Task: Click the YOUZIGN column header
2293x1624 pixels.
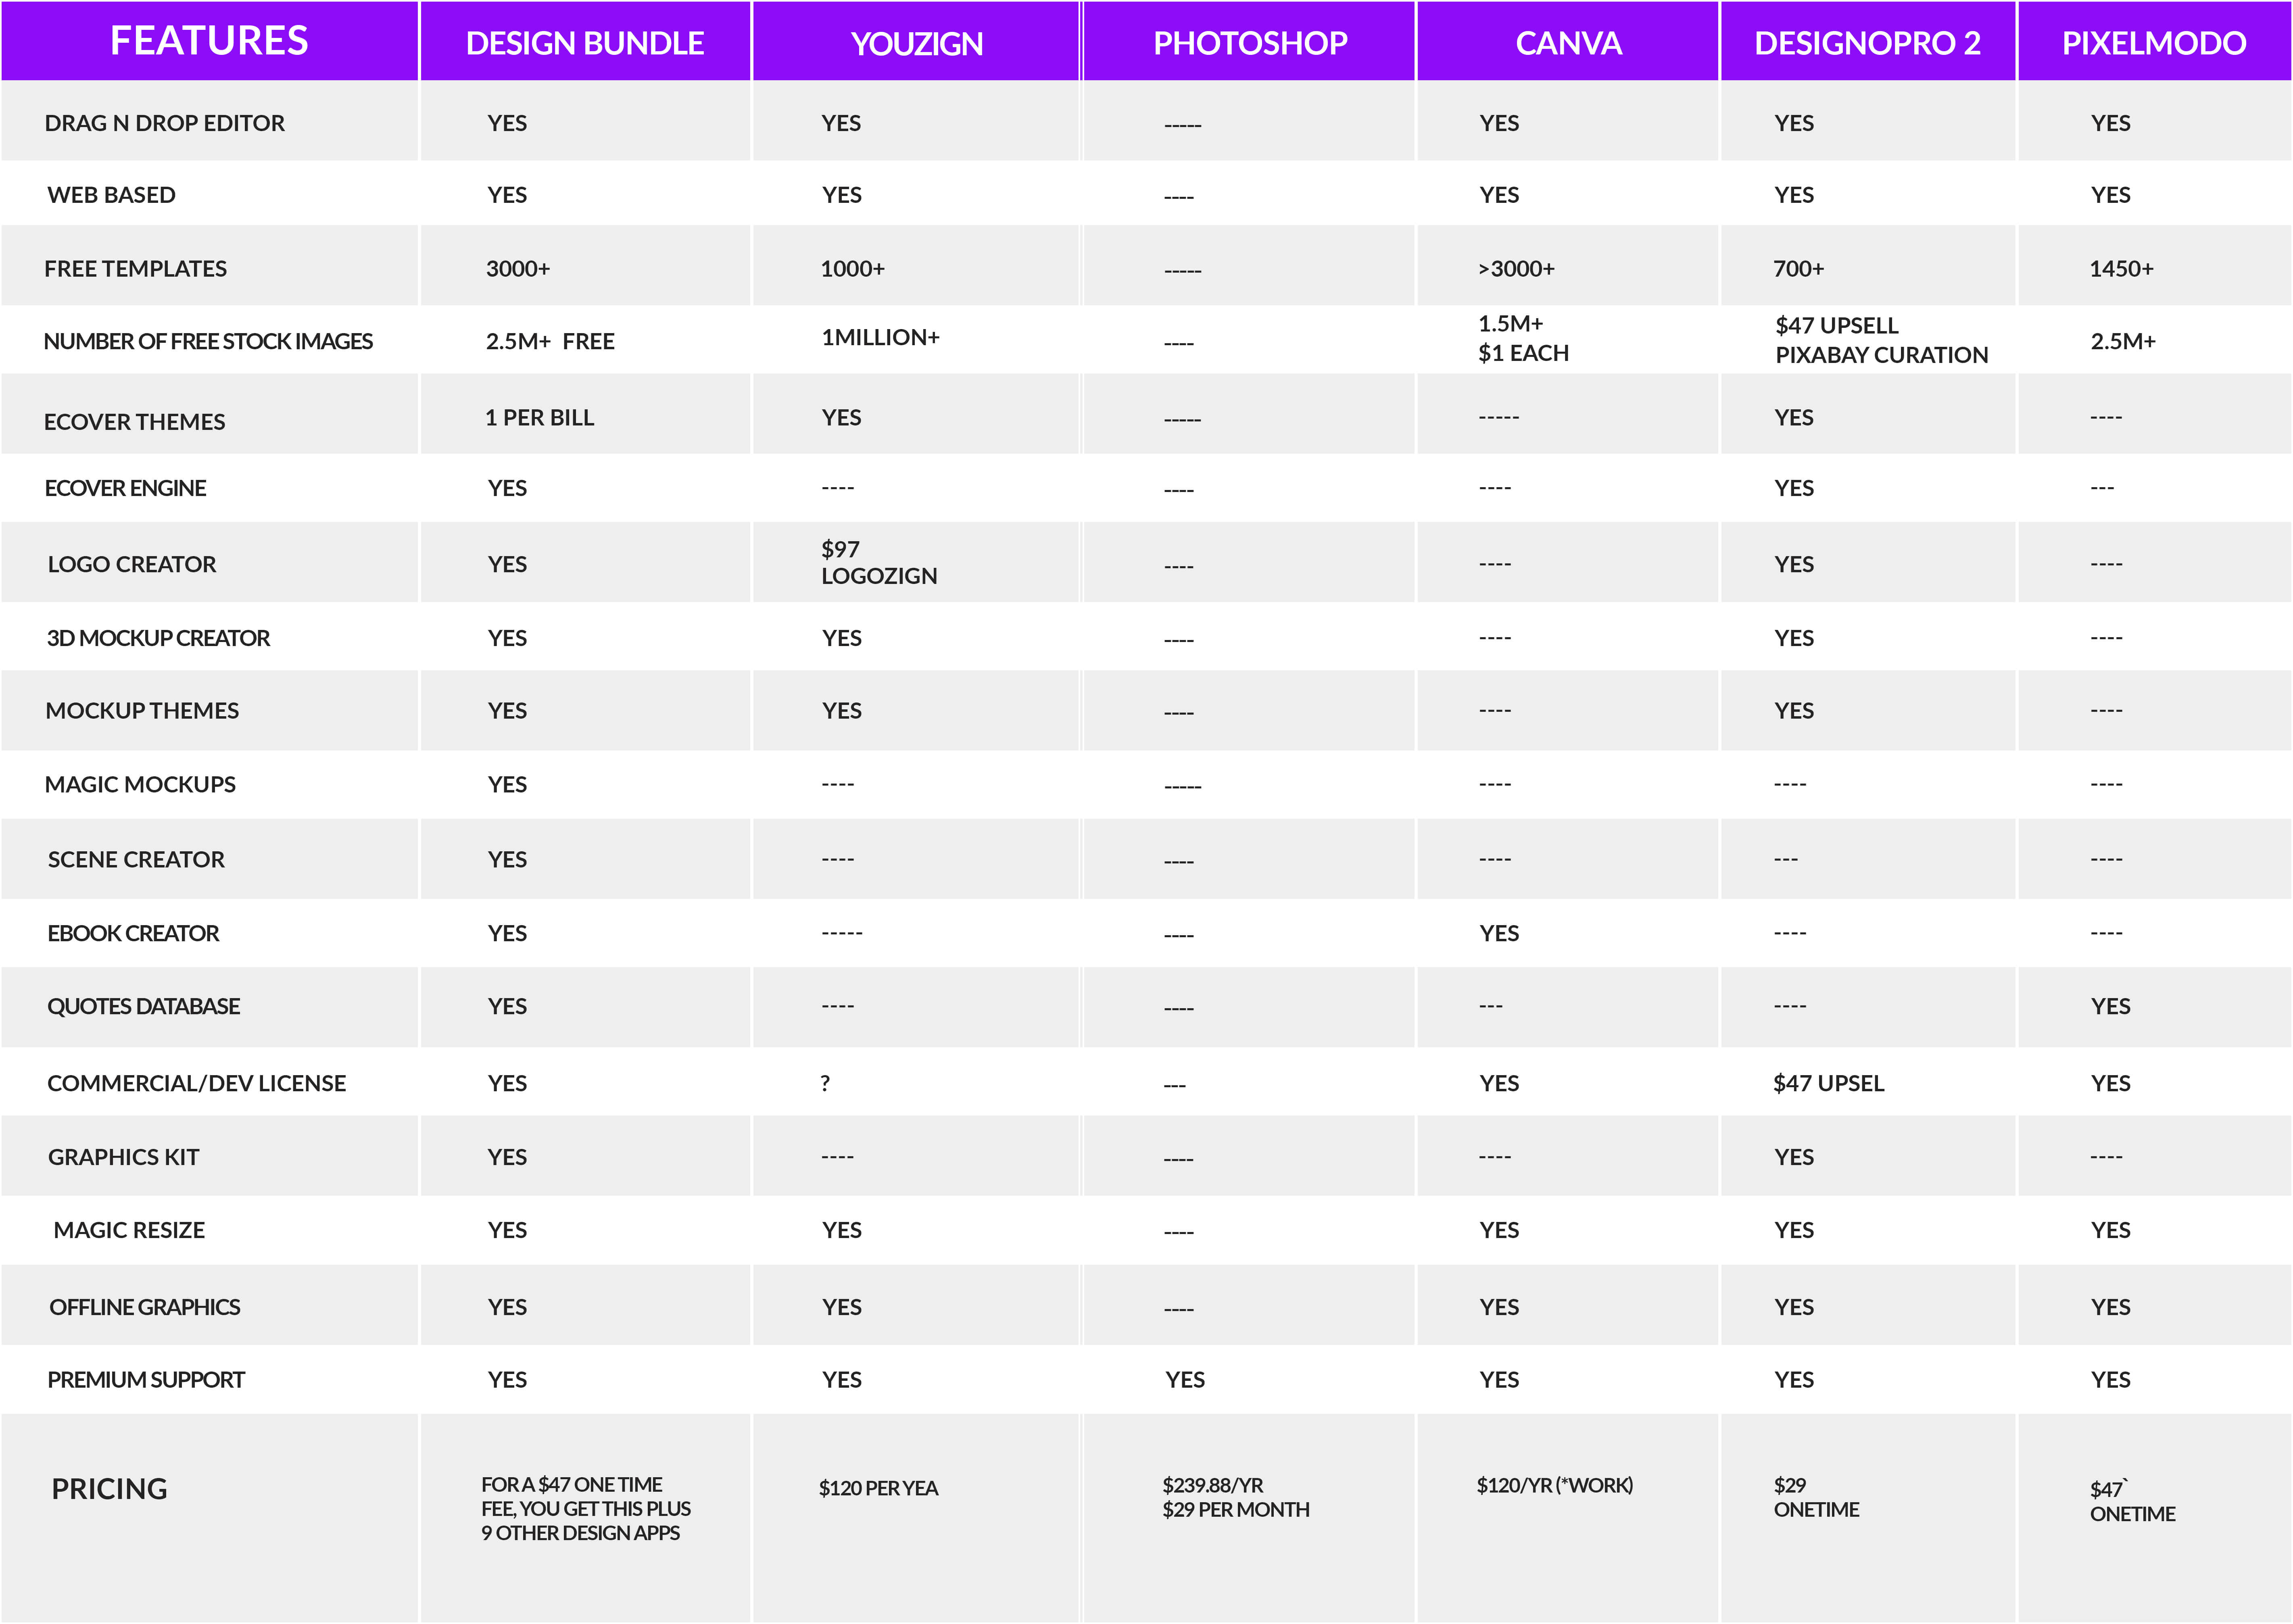Action: coord(916,43)
